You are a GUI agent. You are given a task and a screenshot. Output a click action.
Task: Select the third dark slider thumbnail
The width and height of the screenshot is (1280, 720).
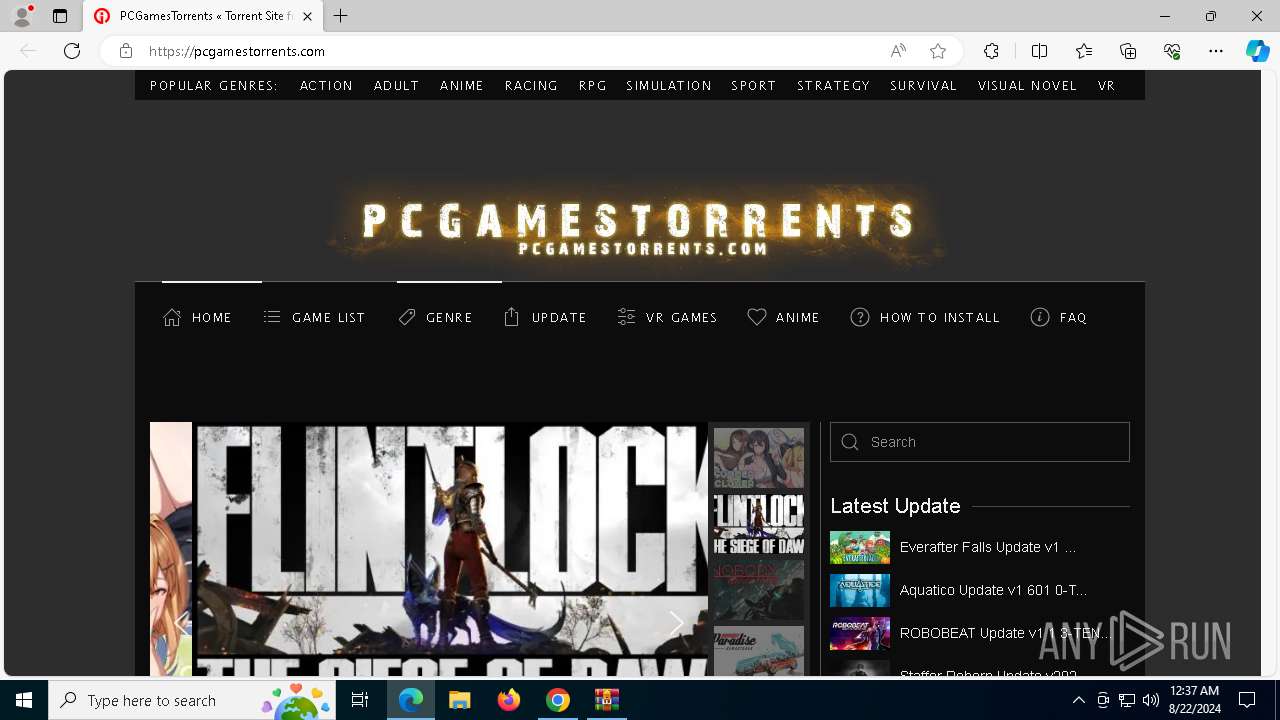pyautogui.click(x=759, y=590)
